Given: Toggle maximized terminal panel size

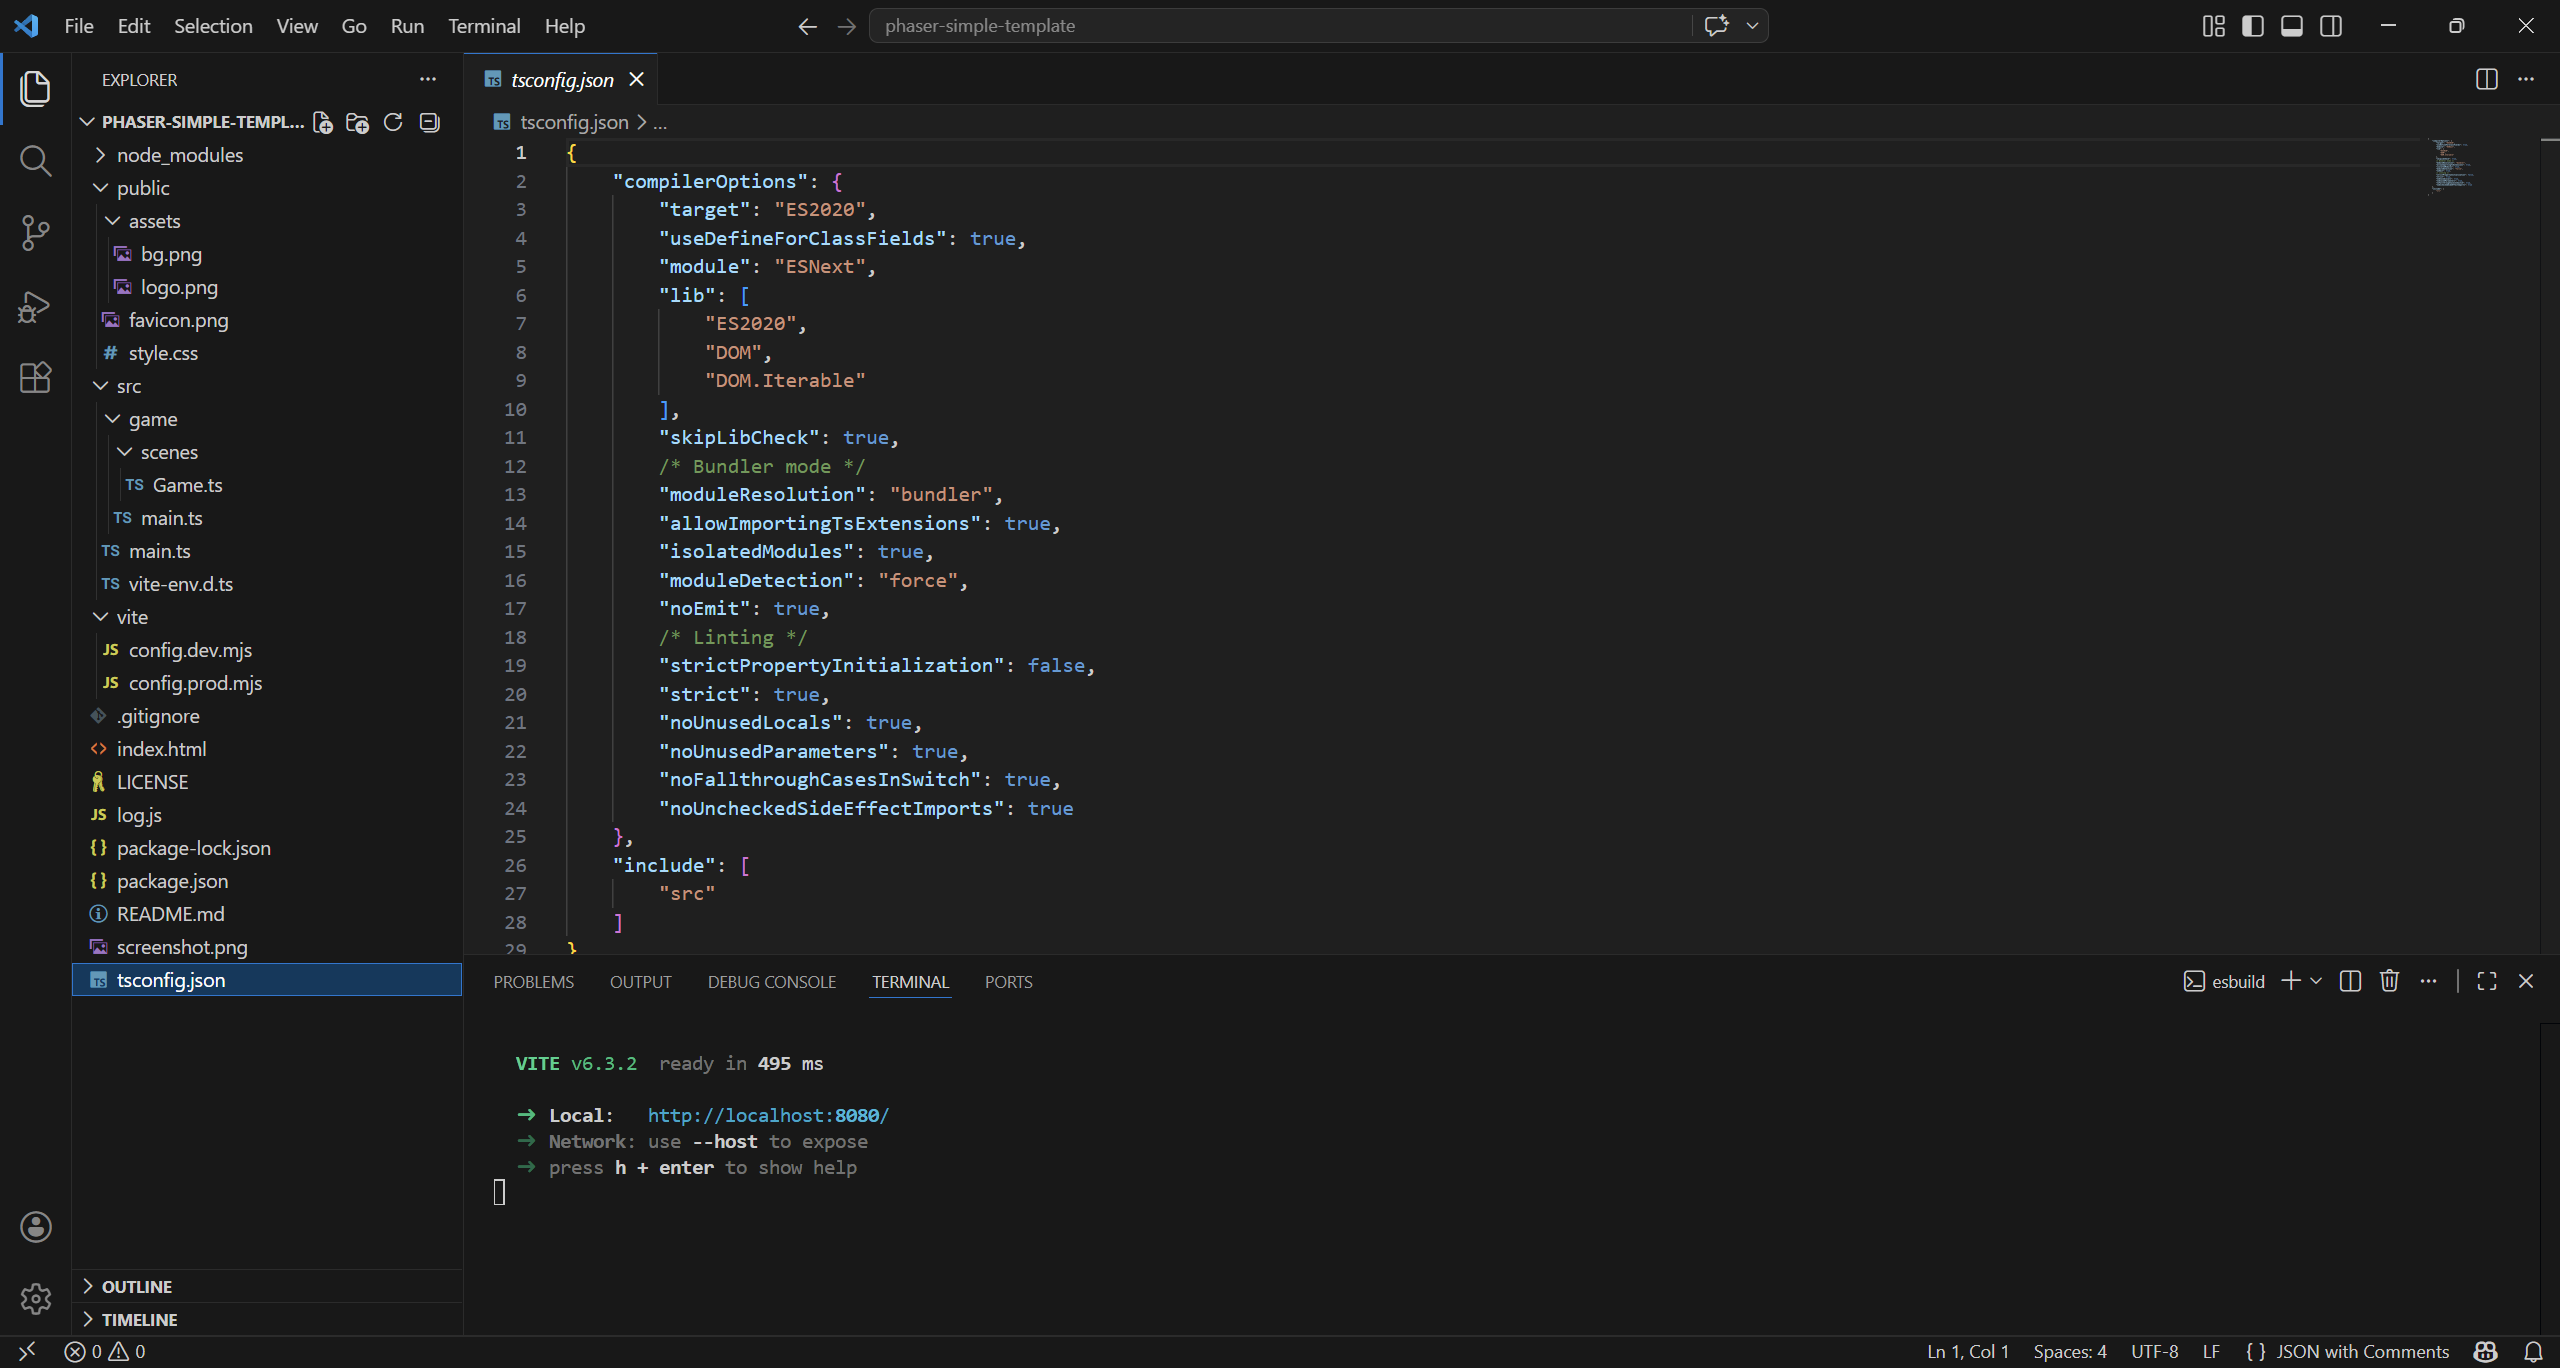Looking at the screenshot, I should click(x=2487, y=981).
